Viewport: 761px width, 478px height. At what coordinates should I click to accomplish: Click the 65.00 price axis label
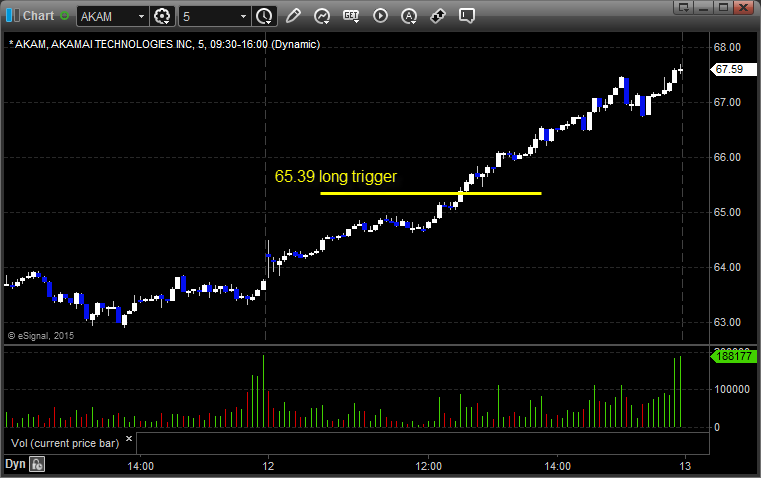(x=727, y=213)
